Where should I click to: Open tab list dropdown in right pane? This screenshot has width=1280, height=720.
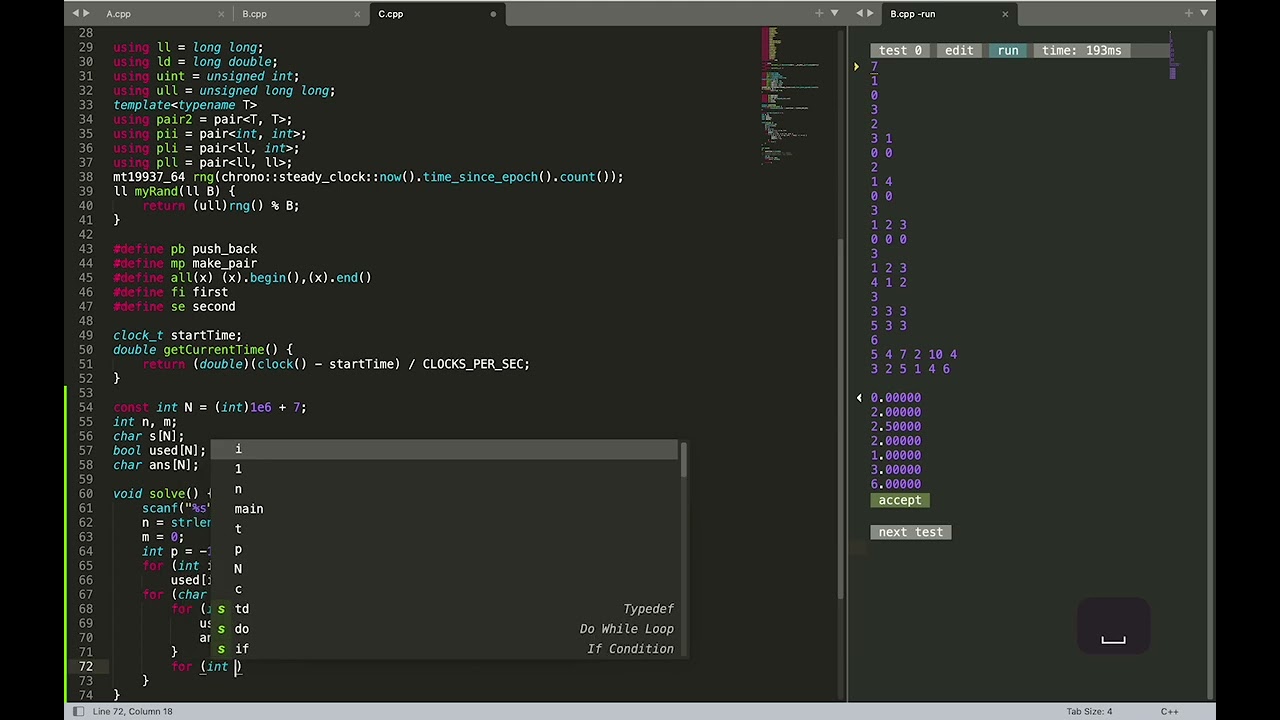click(x=1204, y=14)
